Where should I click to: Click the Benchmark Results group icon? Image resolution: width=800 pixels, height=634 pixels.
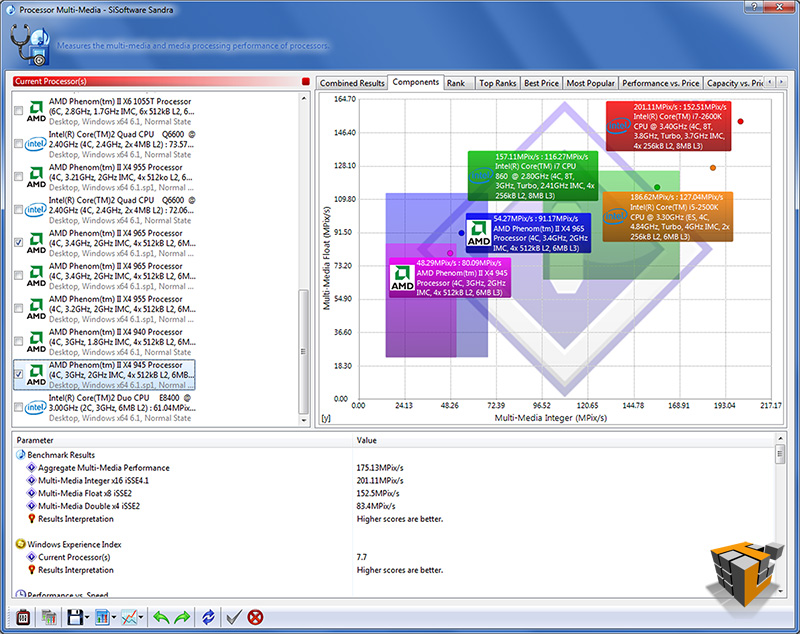pos(21,454)
